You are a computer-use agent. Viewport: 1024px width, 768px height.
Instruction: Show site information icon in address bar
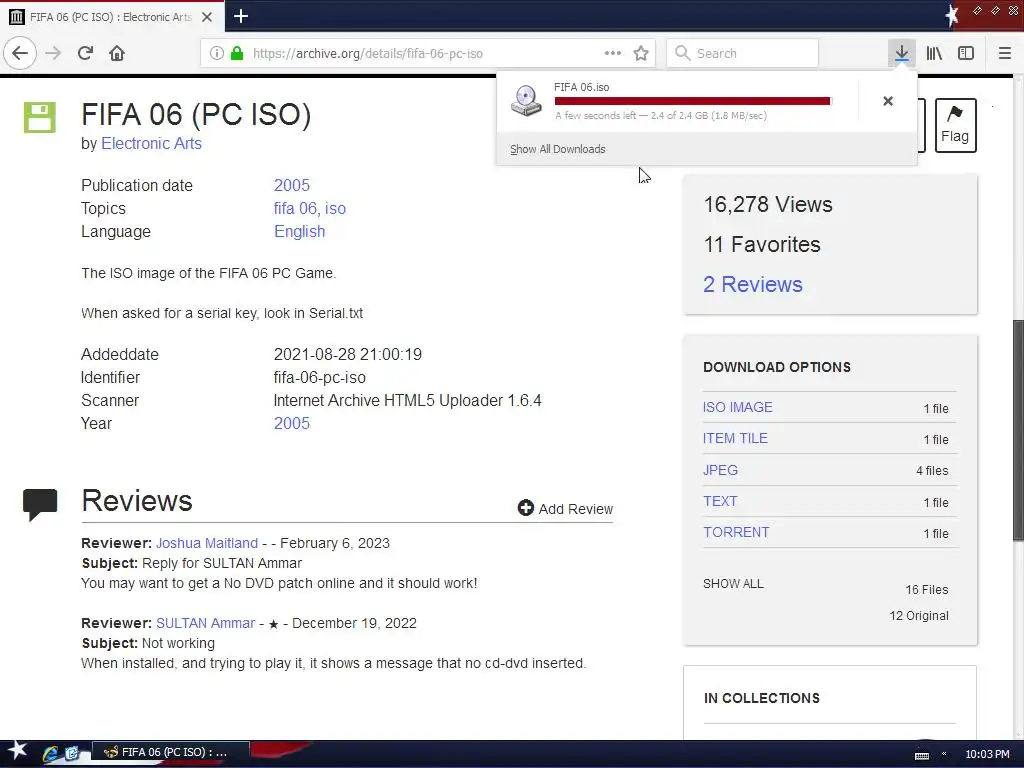(x=217, y=54)
